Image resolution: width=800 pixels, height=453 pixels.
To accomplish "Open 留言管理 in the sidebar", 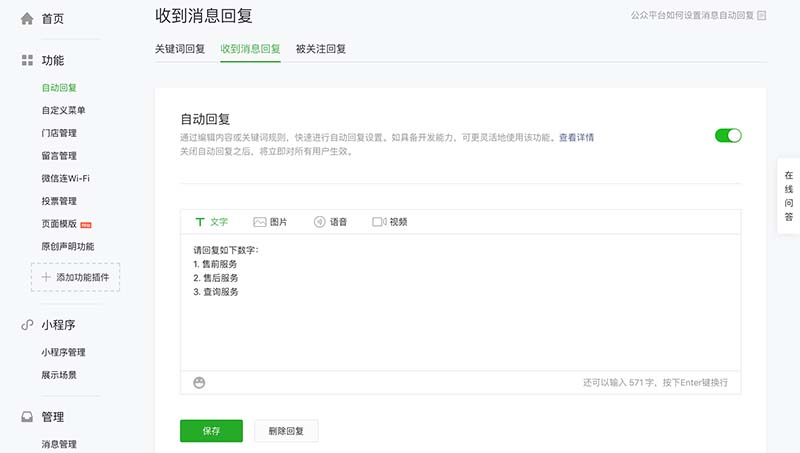I will click(59, 156).
